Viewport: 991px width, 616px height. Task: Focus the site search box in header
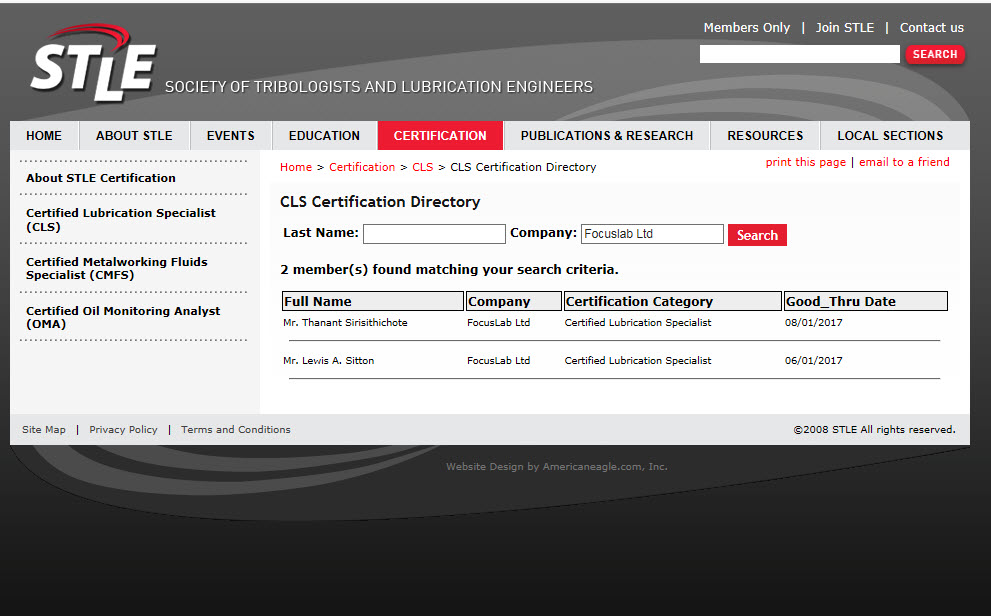tap(799, 54)
